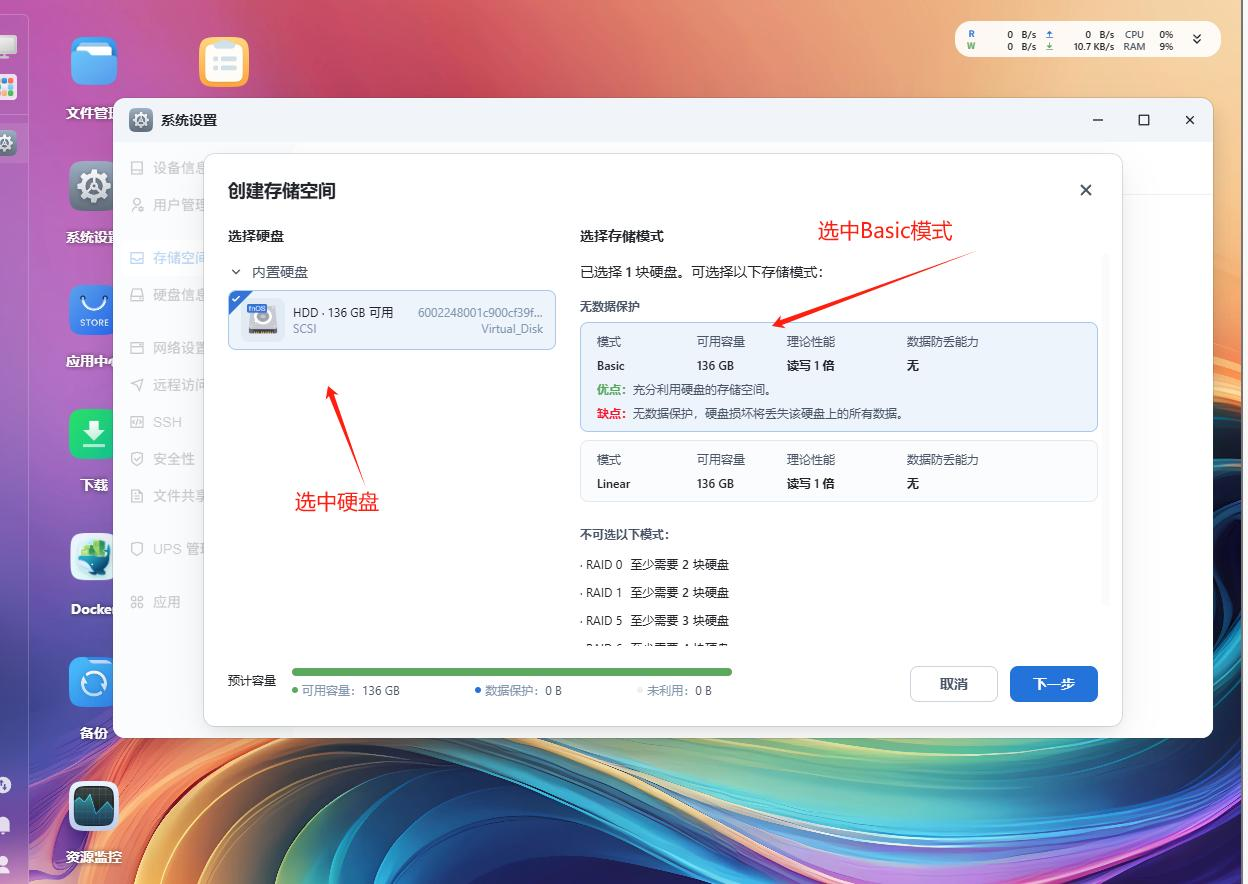Select the Linear storage mode card

click(x=838, y=471)
